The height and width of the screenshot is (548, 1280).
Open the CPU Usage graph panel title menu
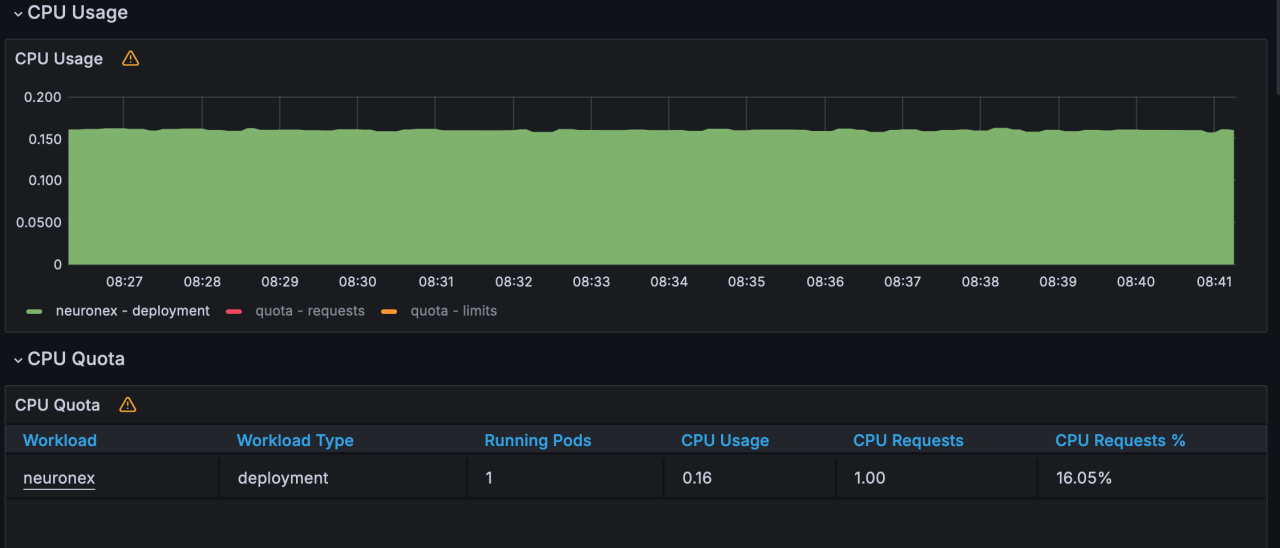pos(59,59)
